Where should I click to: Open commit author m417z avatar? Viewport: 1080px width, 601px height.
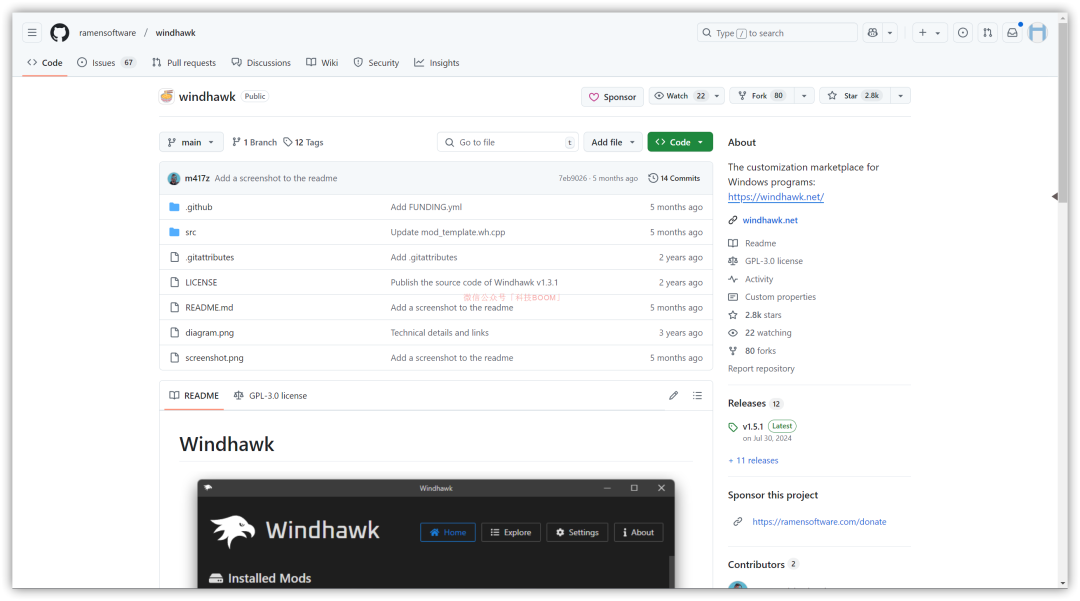(174, 178)
